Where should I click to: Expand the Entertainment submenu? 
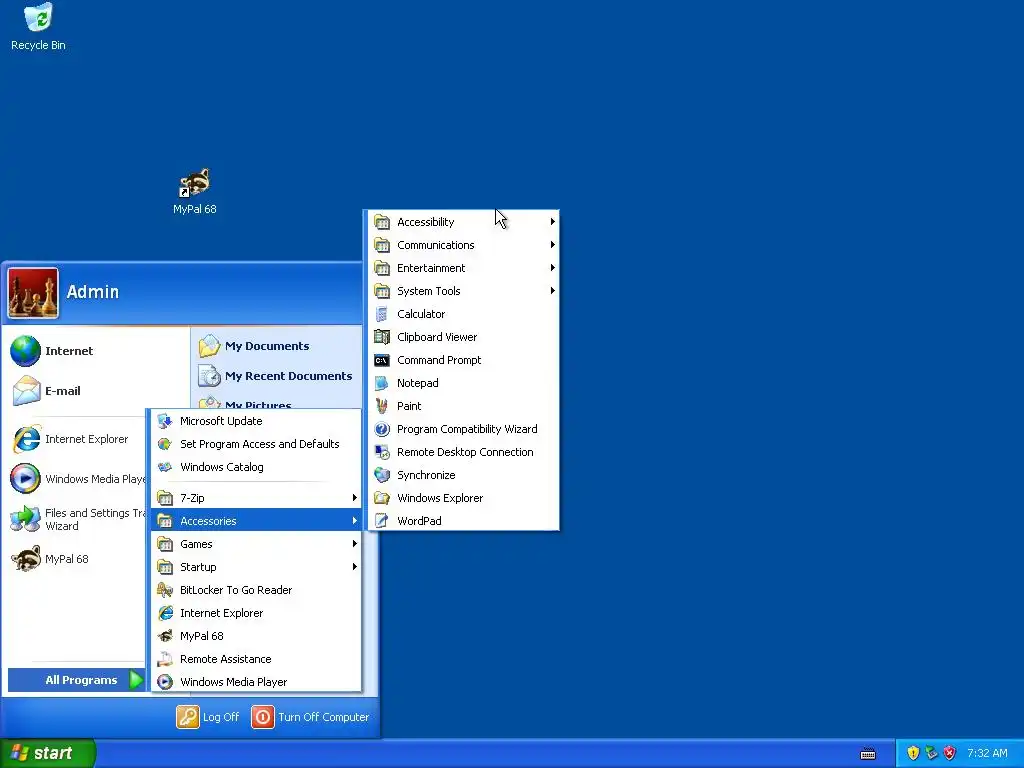coord(464,268)
